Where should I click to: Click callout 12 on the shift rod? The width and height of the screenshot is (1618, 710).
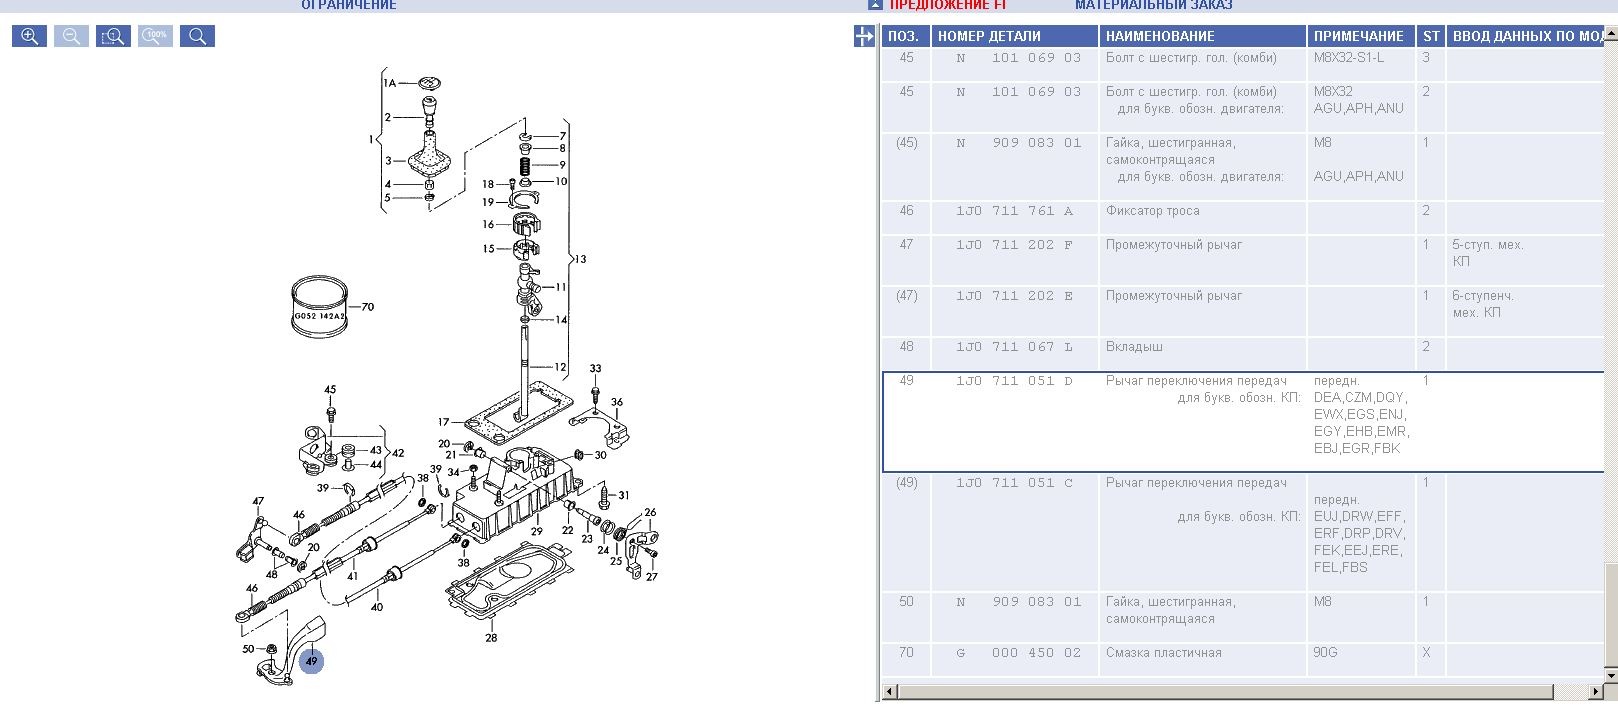click(560, 367)
